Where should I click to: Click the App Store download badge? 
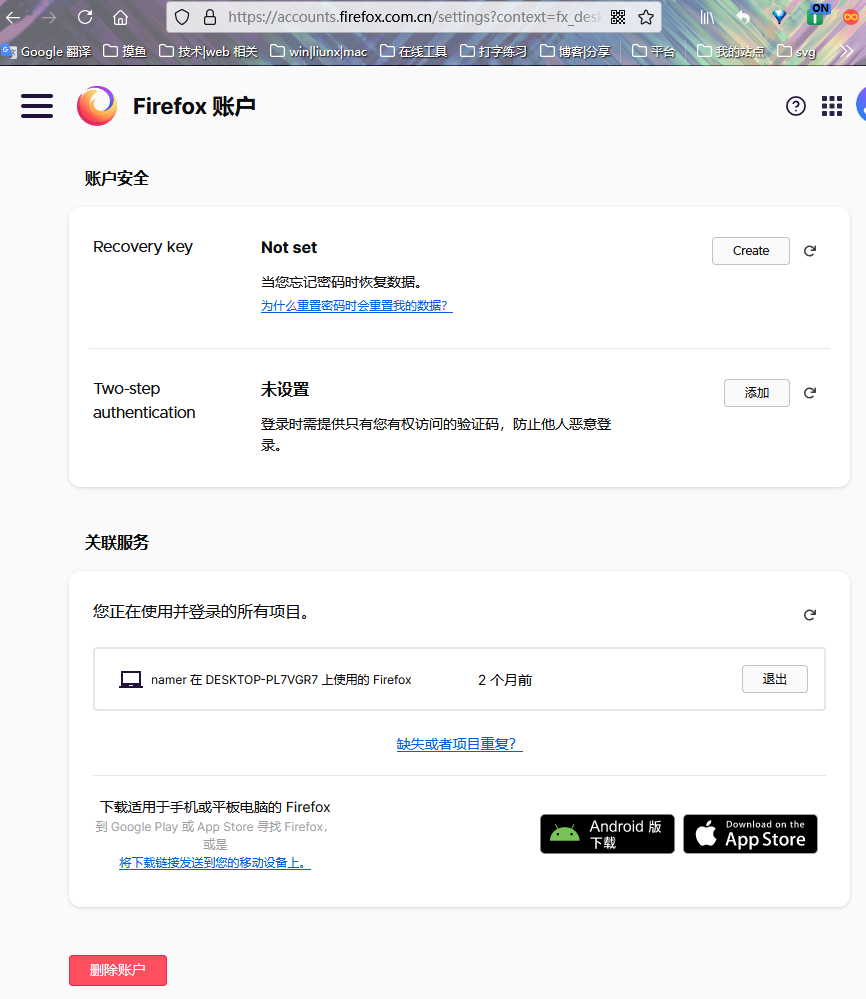pyautogui.click(x=750, y=834)
